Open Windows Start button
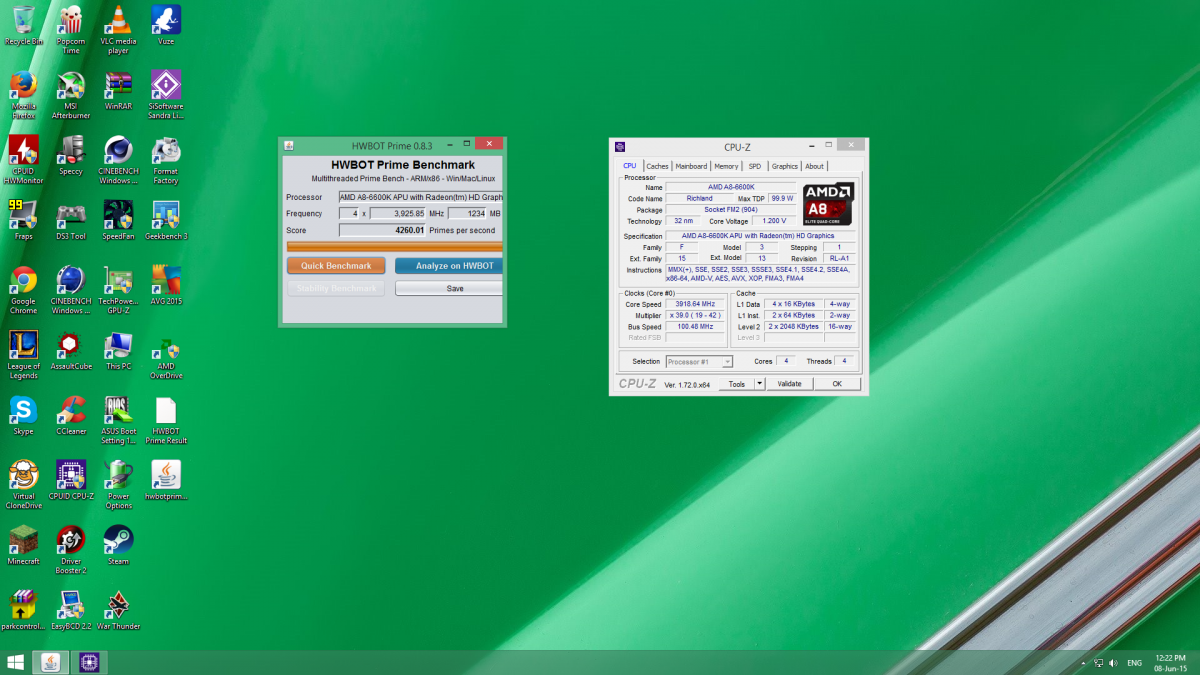 tap(15, 662)
